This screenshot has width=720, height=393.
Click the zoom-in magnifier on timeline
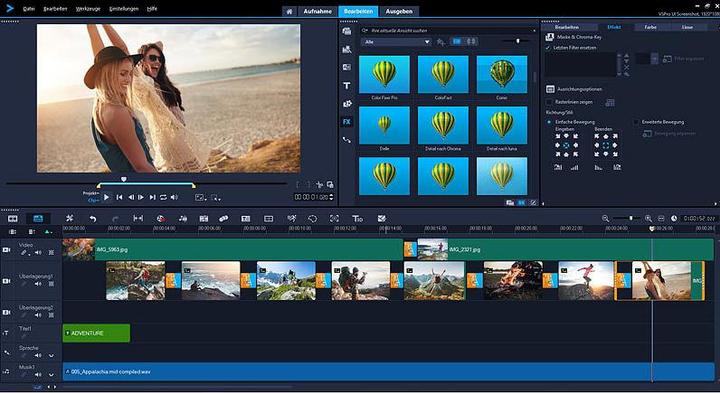point(648,219)
